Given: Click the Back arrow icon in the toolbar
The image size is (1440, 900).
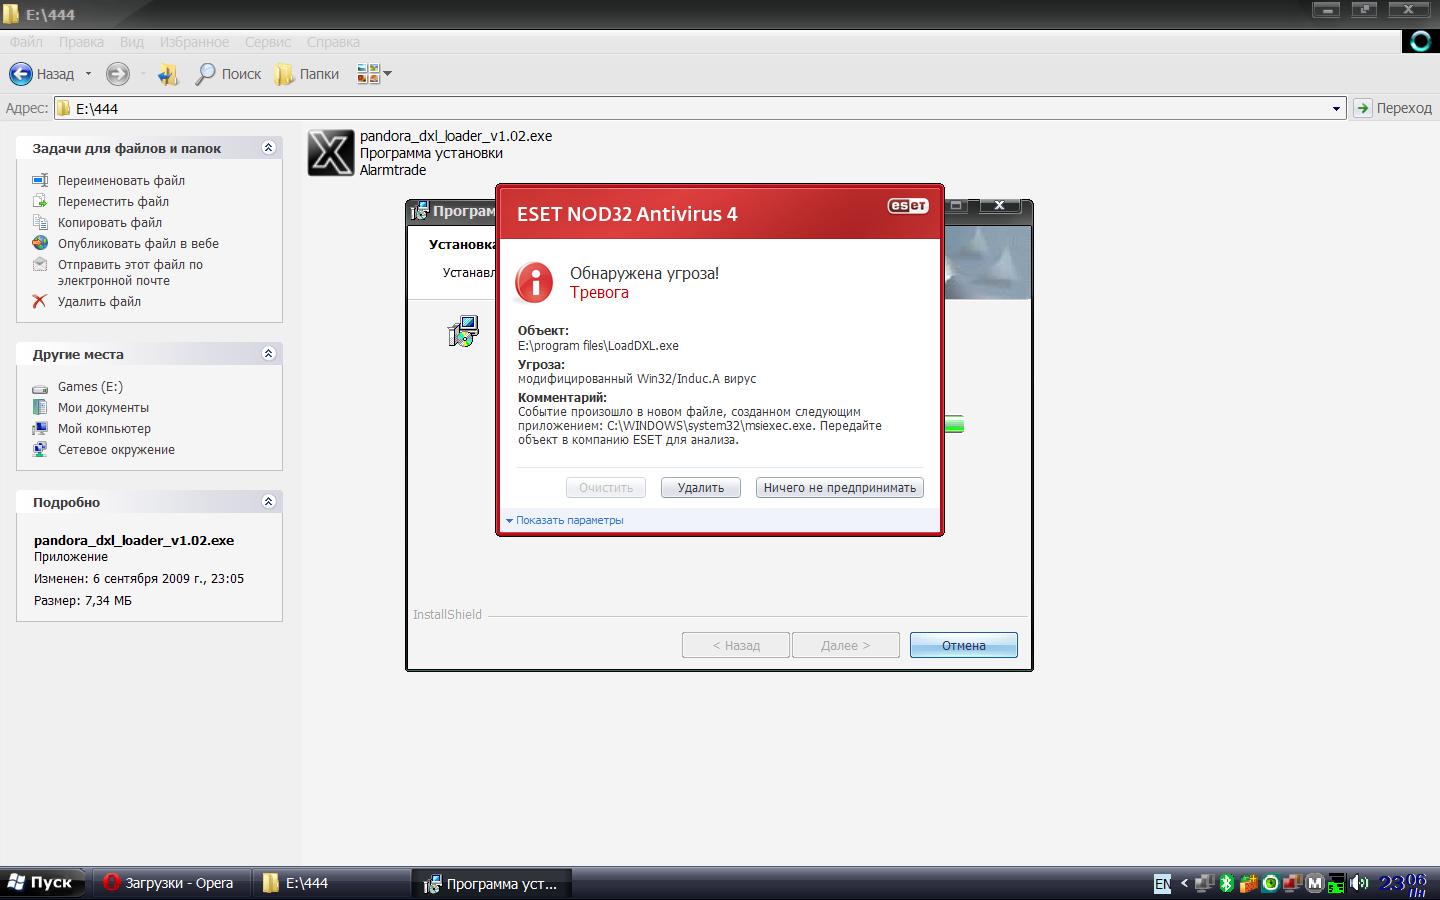Looking at the screenshot, I should [x=21, y=74].
